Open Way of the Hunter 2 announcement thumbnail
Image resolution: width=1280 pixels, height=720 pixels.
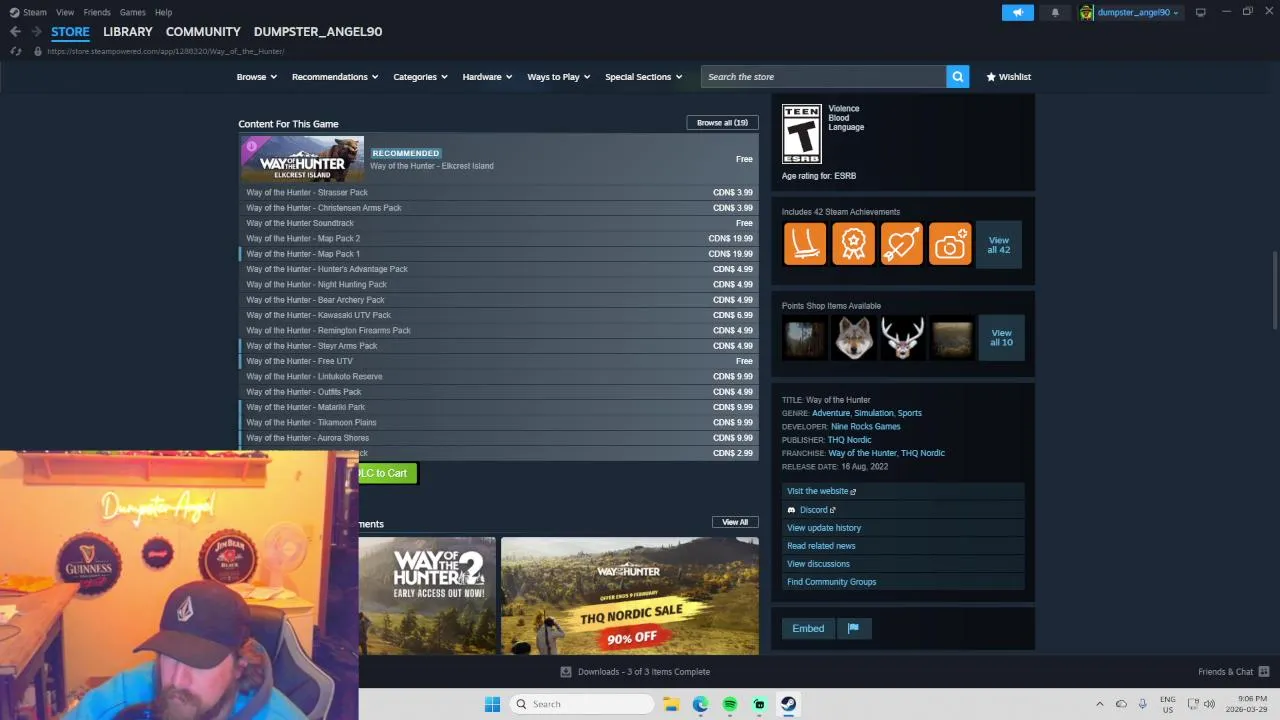click(x=427, y=596)
